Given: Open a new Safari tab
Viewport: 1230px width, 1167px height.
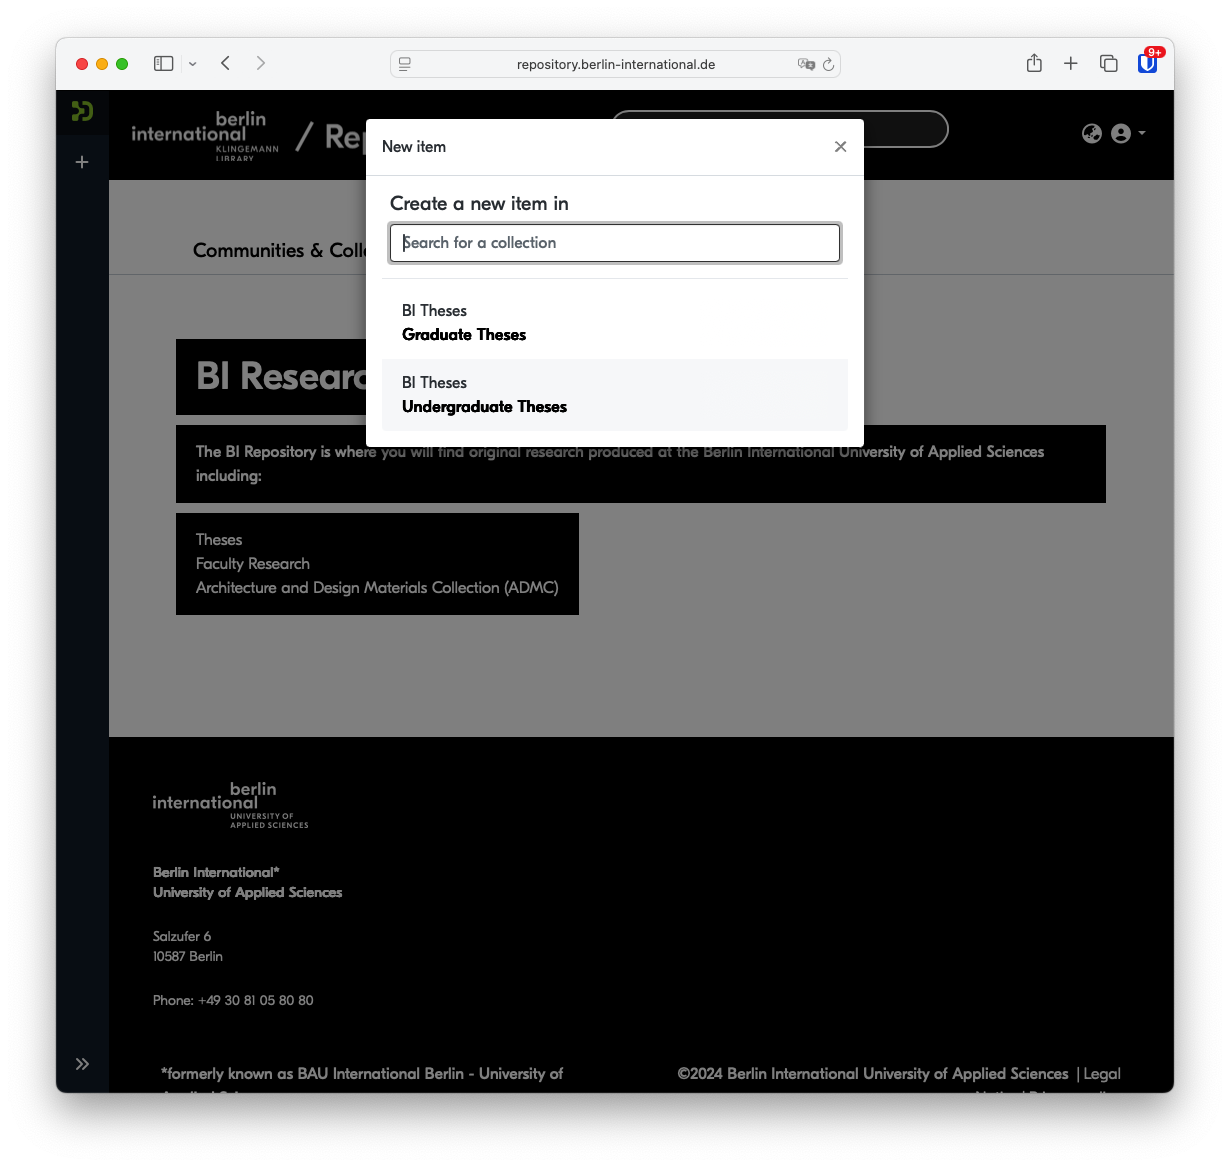Looking at the screenshot, I should click(1071, 64).
